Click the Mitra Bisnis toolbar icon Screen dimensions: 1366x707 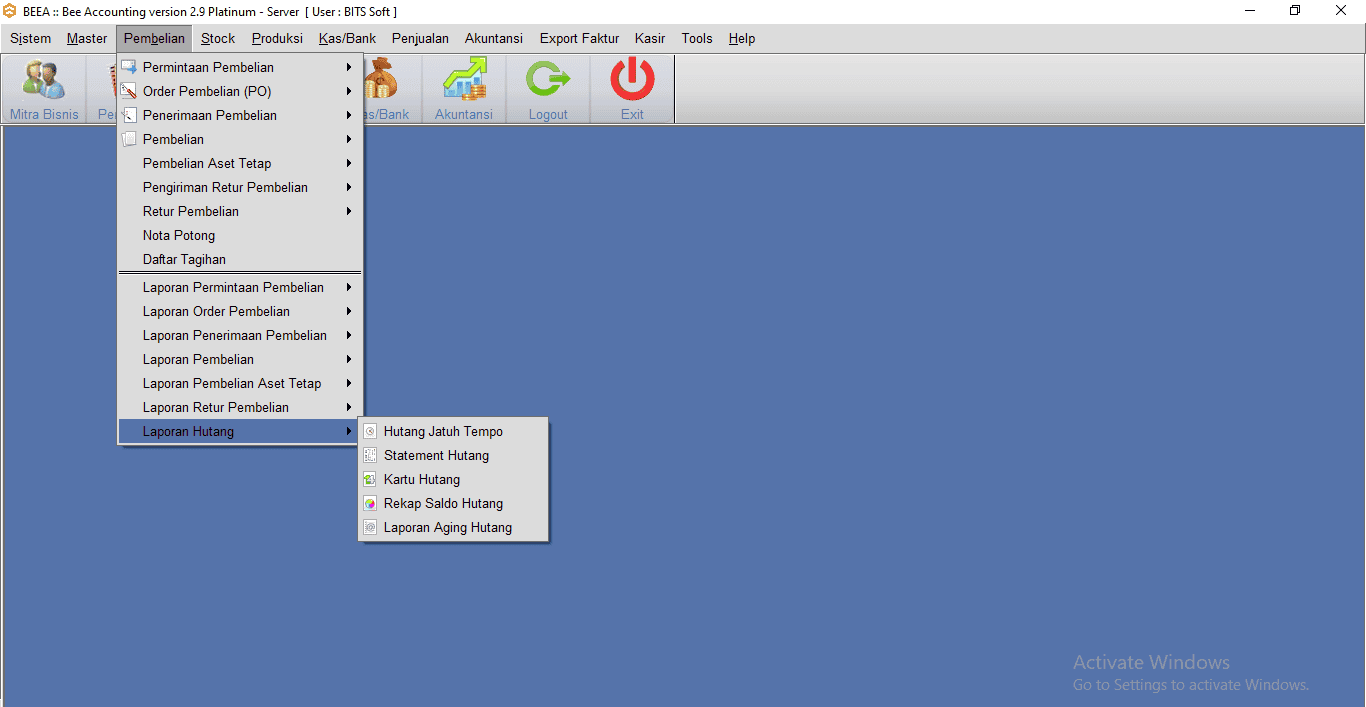coord(44,82)
